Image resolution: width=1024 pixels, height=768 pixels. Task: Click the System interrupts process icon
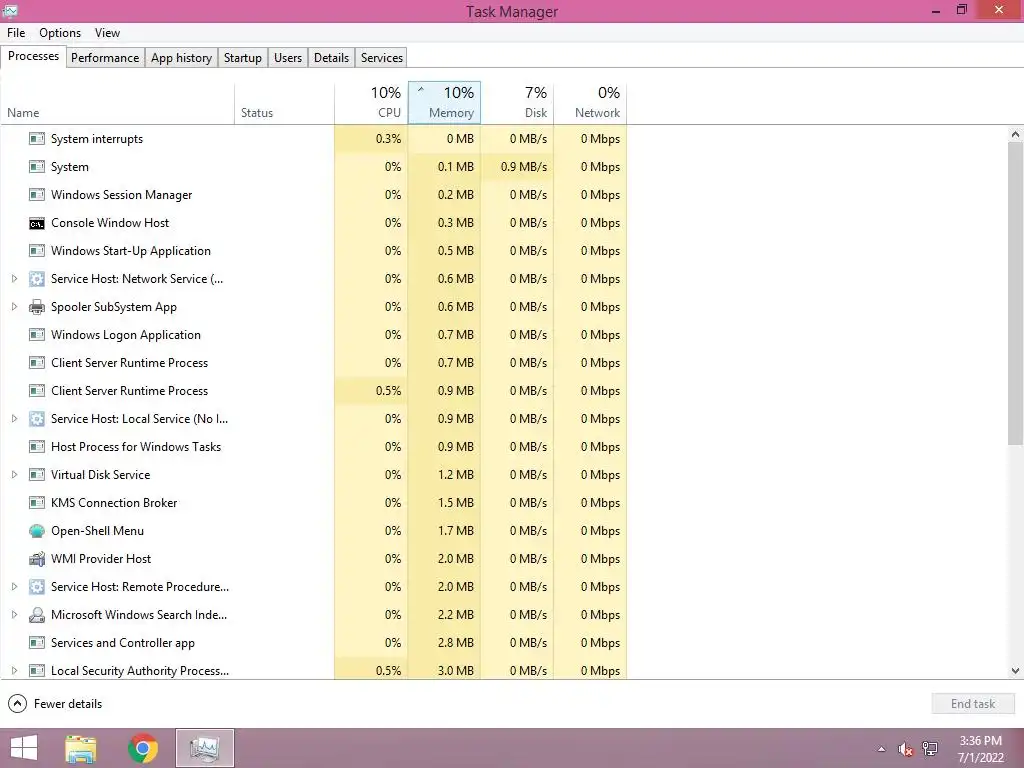pos(37,138)
